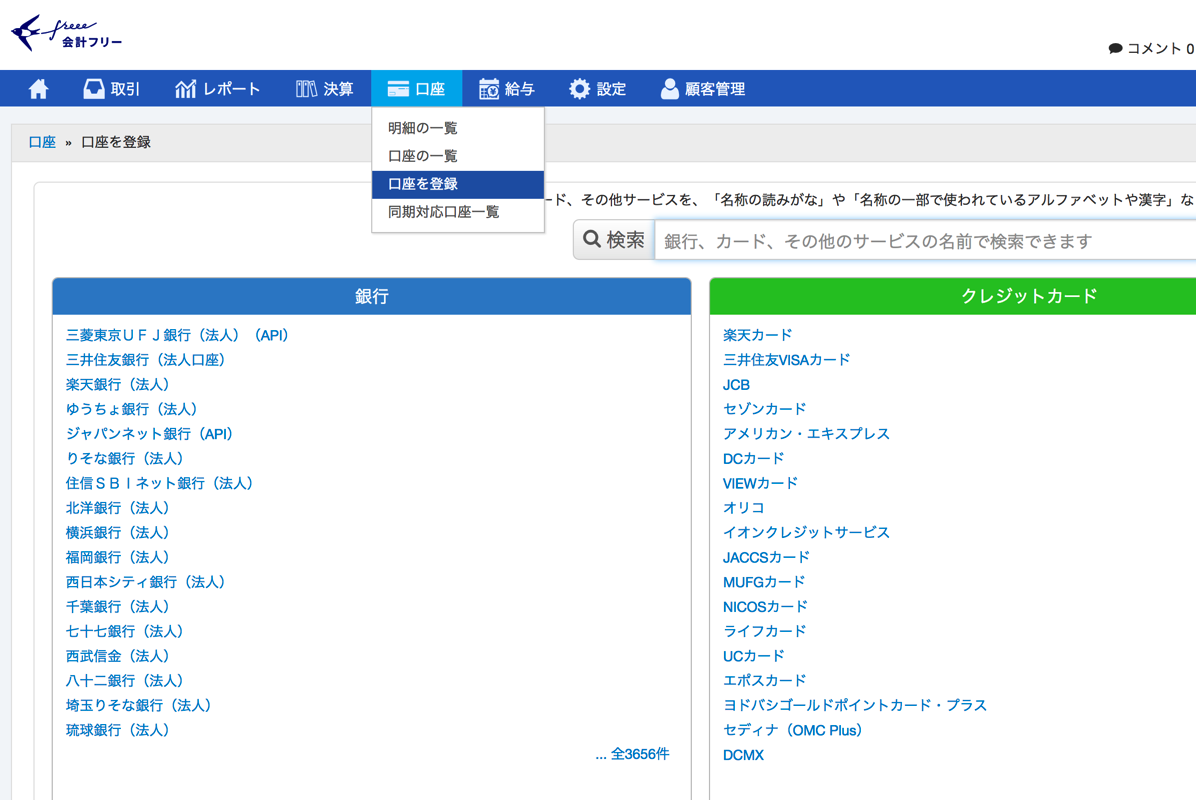Viewport: 1196px width, 800px height.
Task: Open 西武信金（法人） link
Action: [117, 656]
